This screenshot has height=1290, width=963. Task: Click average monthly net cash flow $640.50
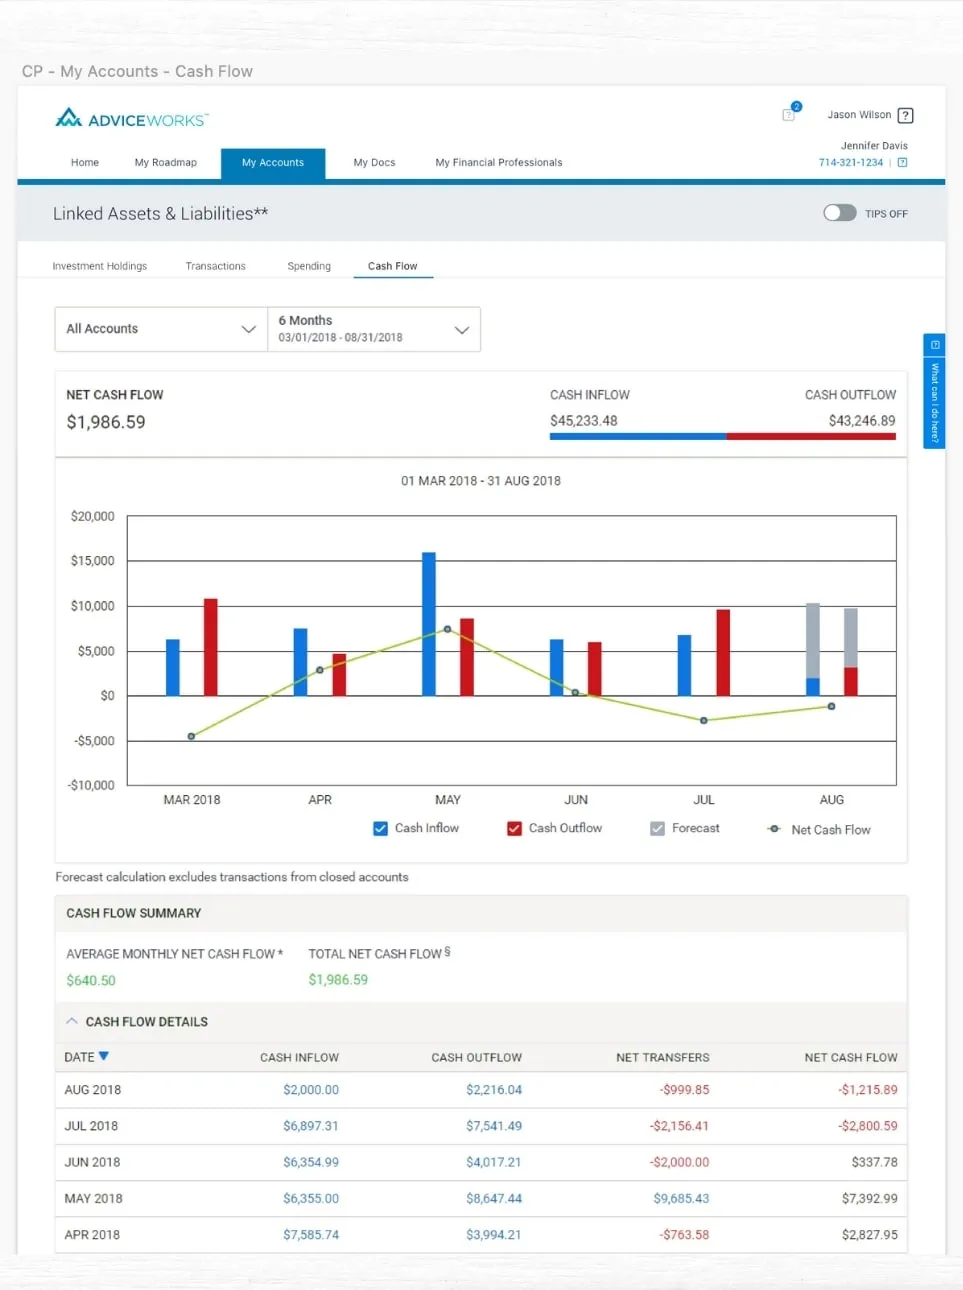(x=91, y=981)
